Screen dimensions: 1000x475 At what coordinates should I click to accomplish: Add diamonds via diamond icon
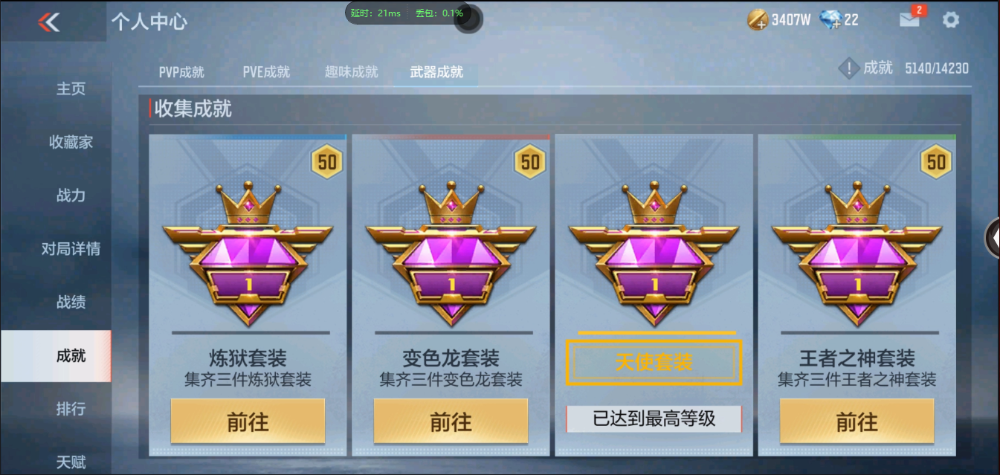pyautogui.click(x=830, y=20)
